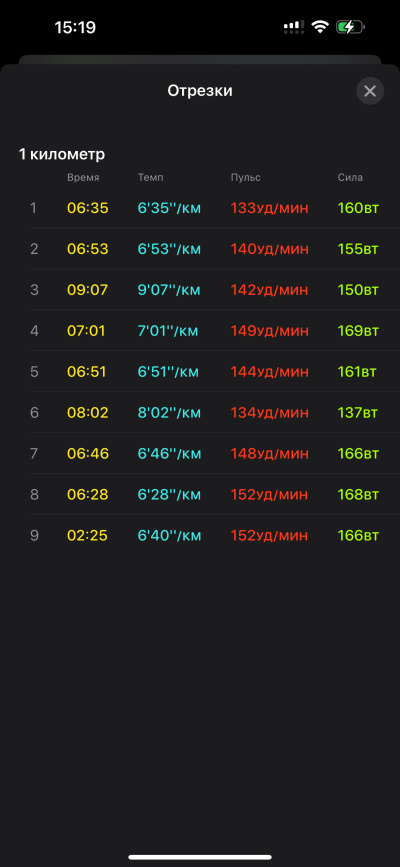The height and width of the screenshot is (867, 400).
Task: Select the Время column header
Action: pos(84,177)
